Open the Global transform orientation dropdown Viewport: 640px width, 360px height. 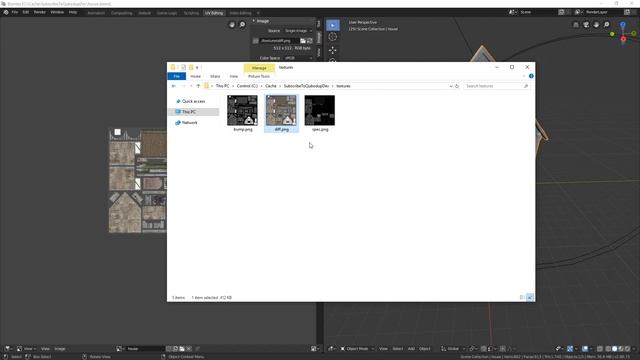pos(453,349)
